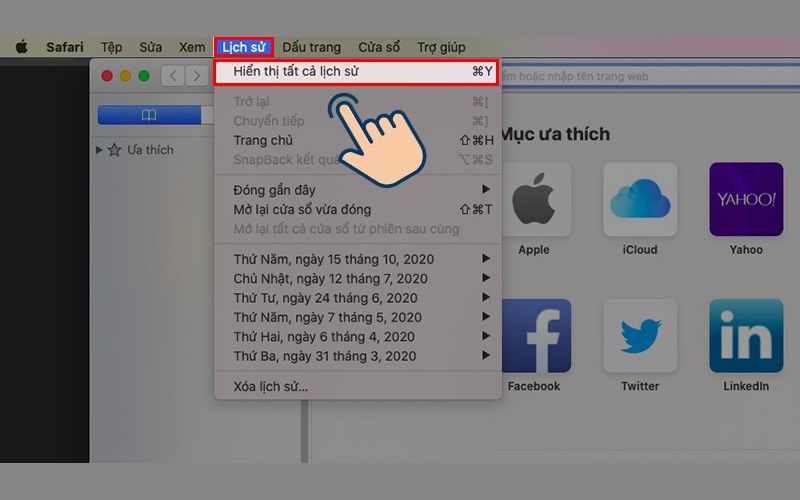Open the Apple favorites icon

534,200
